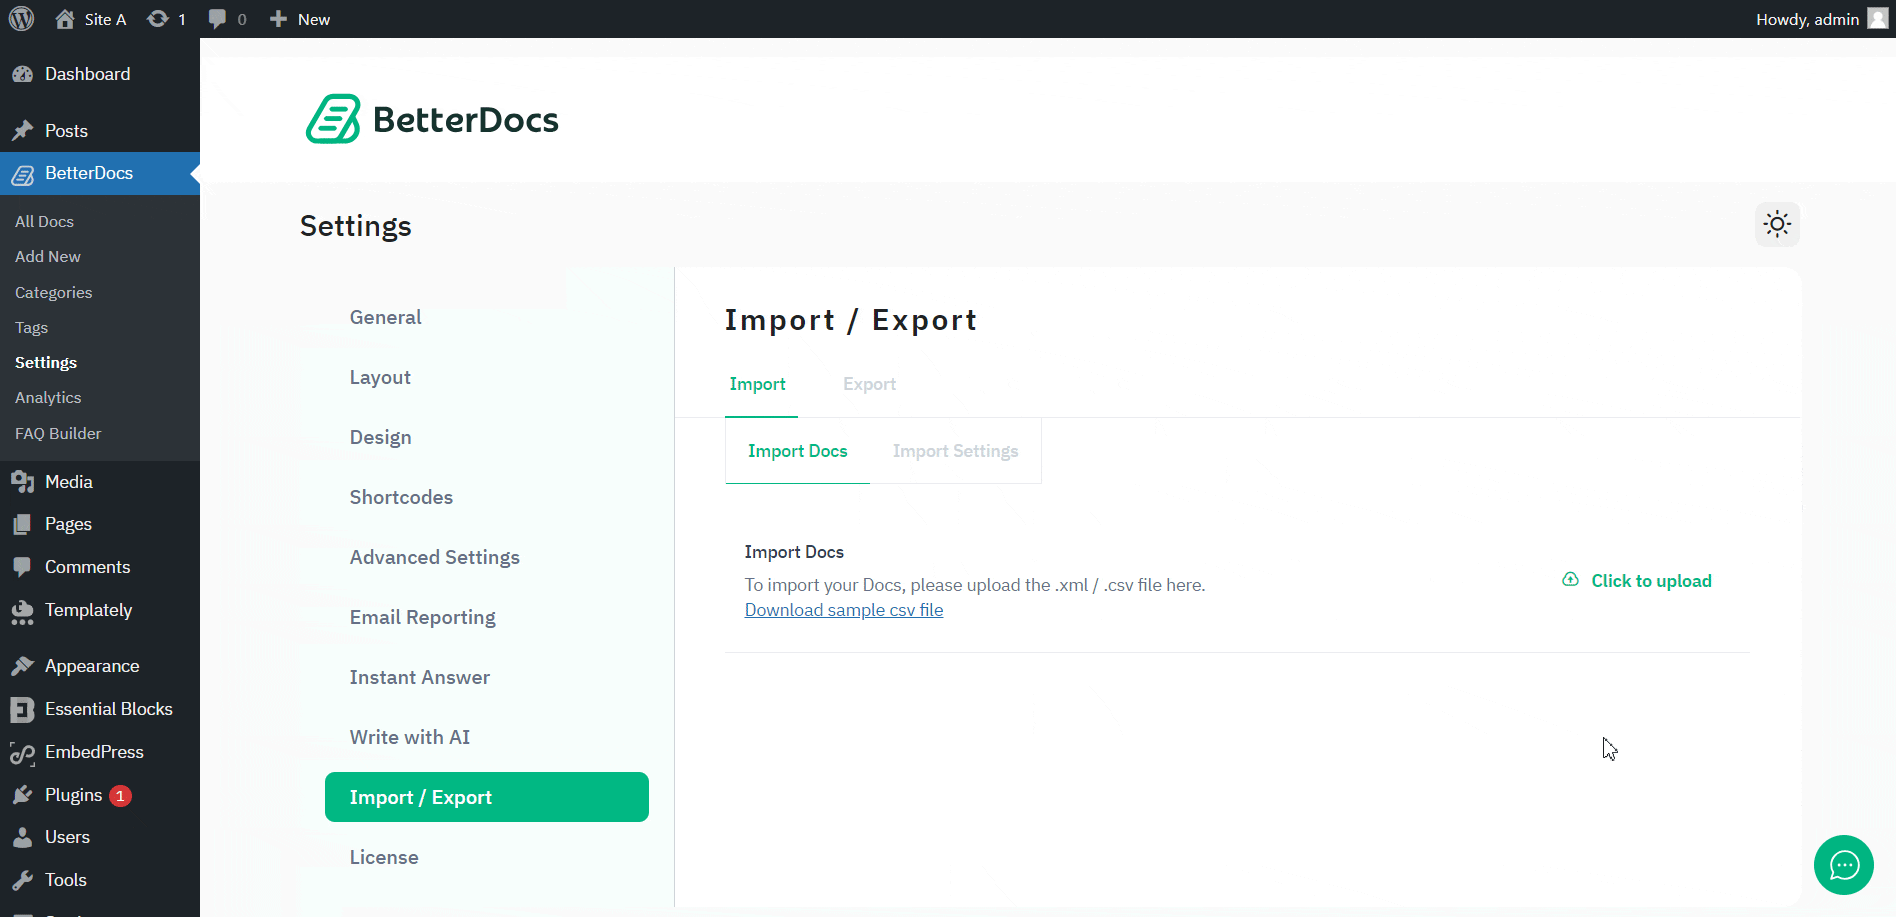Select the Comments speech bubble icon
Viewport: 1898px width, 918px height.
pyautogui.click(x=23, y=566)
